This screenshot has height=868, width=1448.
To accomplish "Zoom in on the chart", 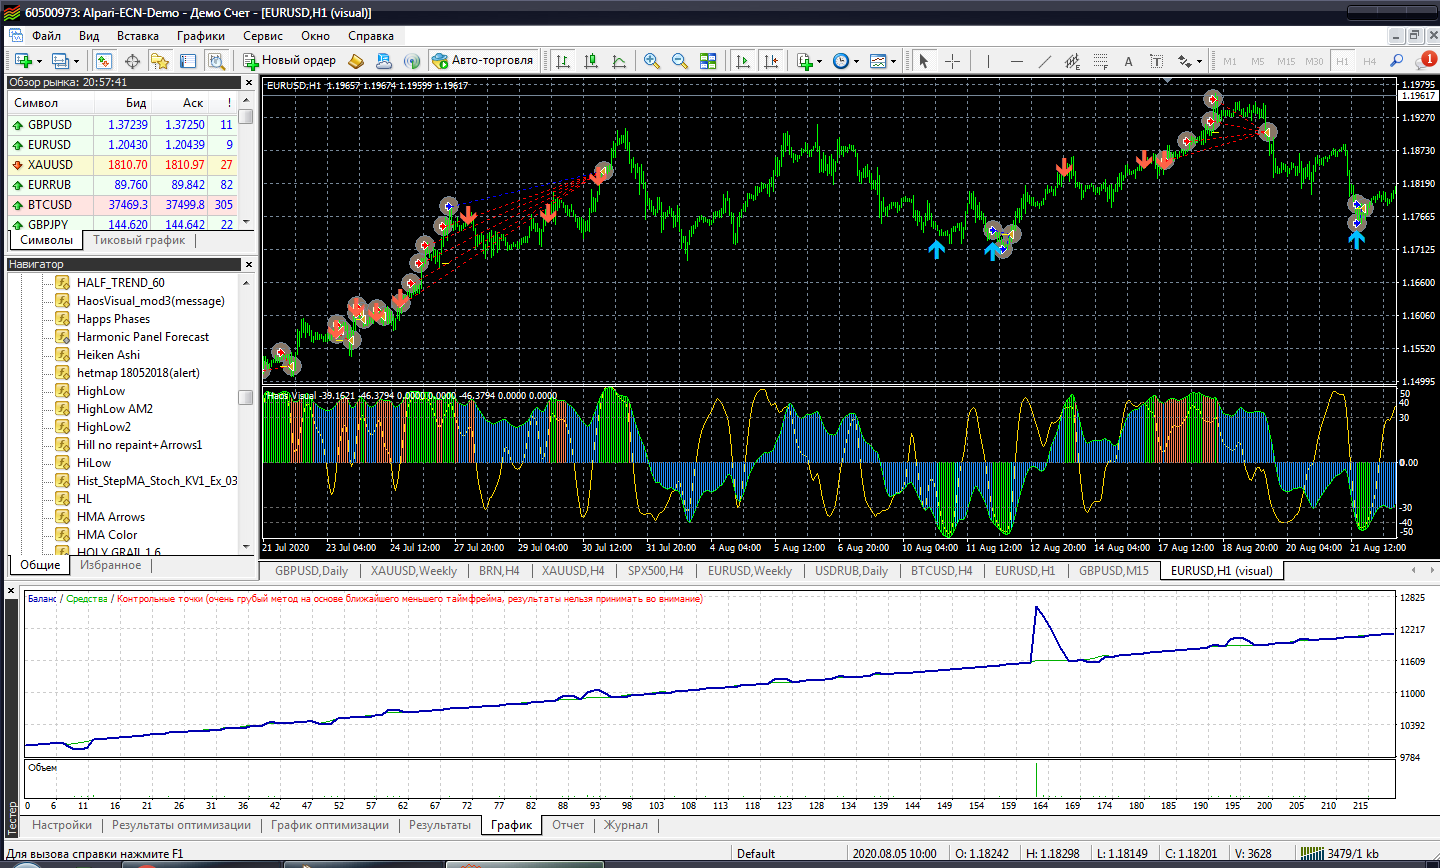I will coord(652,61).
